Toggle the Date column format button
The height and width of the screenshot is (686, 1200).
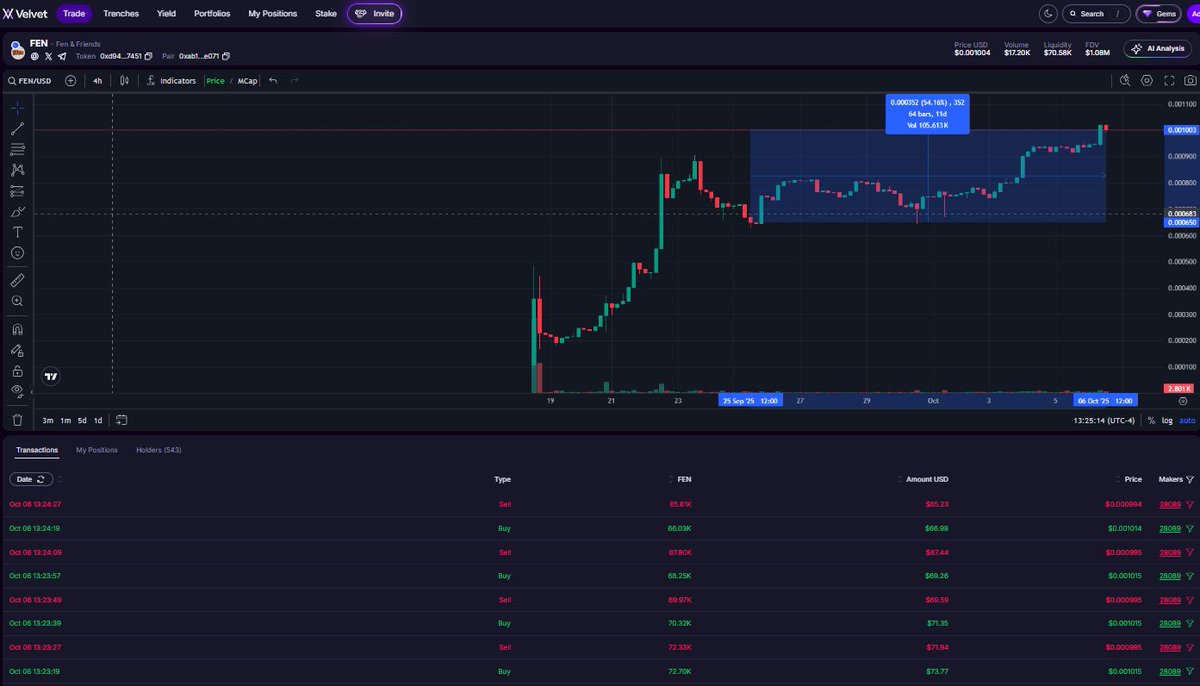[30, 479]
